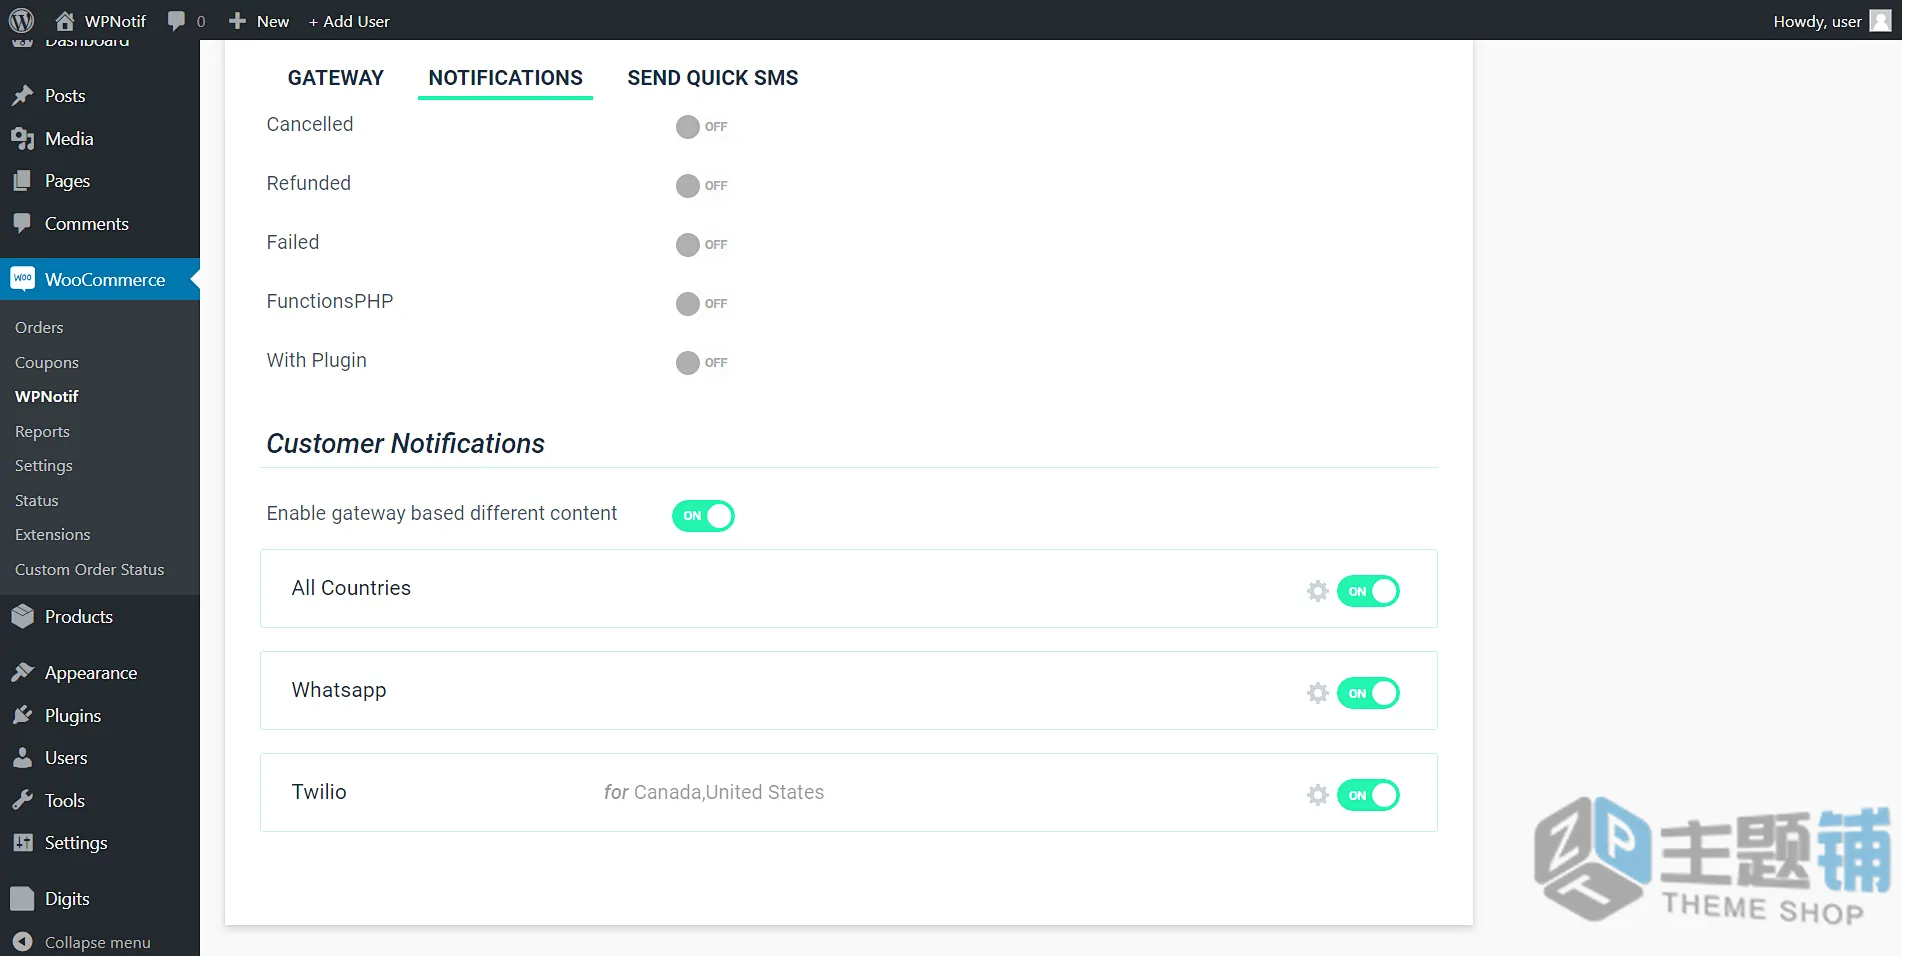Turn off the All Countries switch
This screenshot has height=956, width=1920.
1368,591
